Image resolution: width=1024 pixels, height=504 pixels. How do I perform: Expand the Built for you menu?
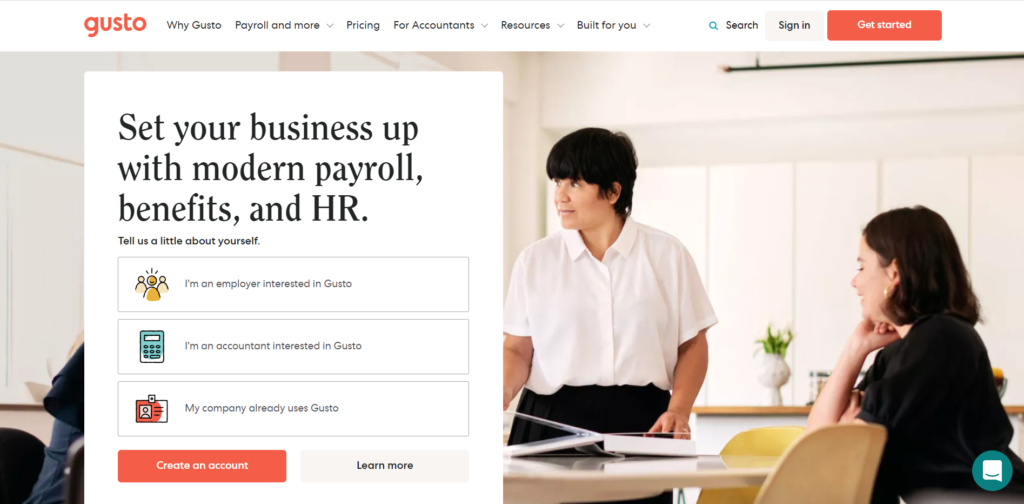[x=613, y=25]
